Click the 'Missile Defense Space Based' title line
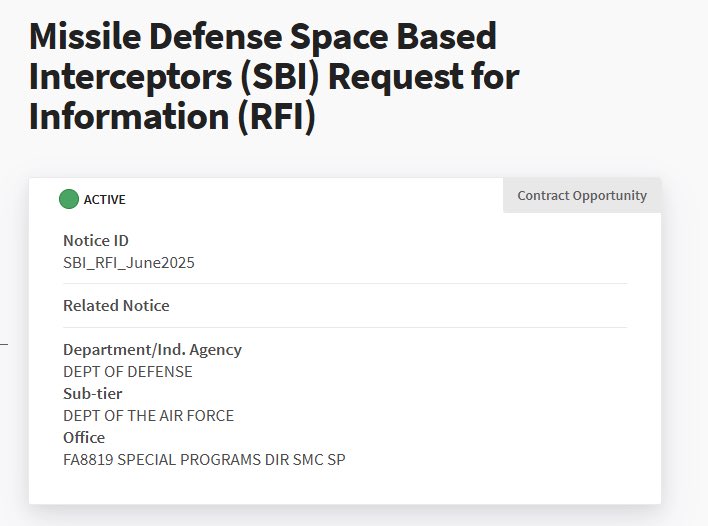This screenshot has height=526, width=708. [263, 38]
